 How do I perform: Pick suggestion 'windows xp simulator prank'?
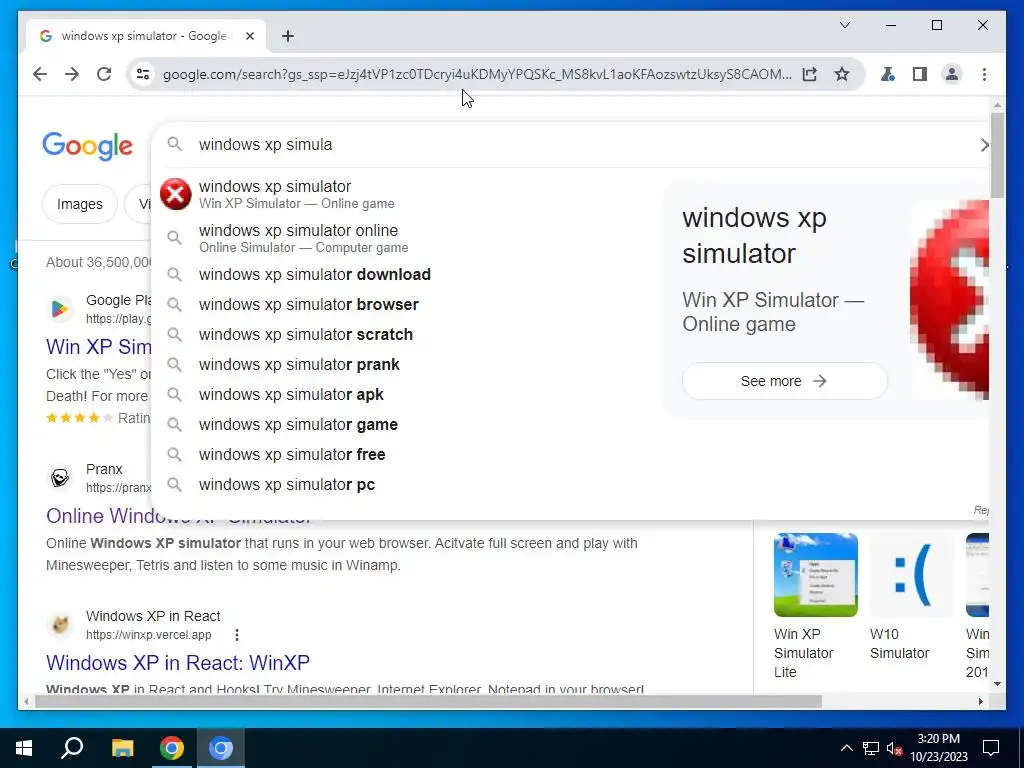click(405, 364)
